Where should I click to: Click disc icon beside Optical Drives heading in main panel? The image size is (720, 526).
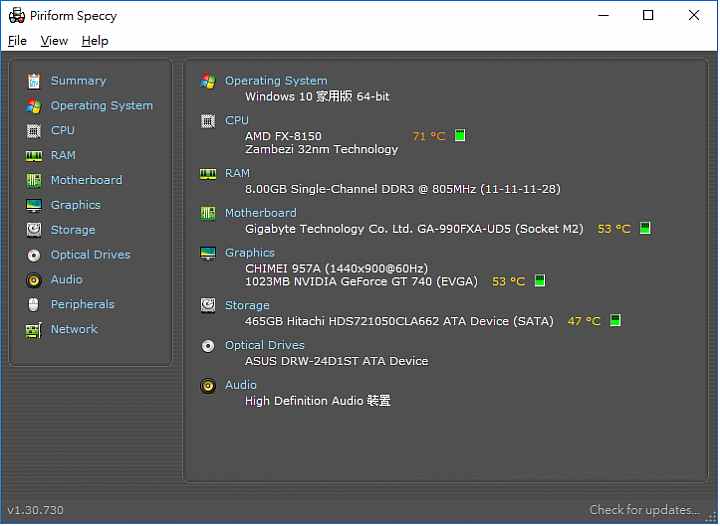click(208, 346)
